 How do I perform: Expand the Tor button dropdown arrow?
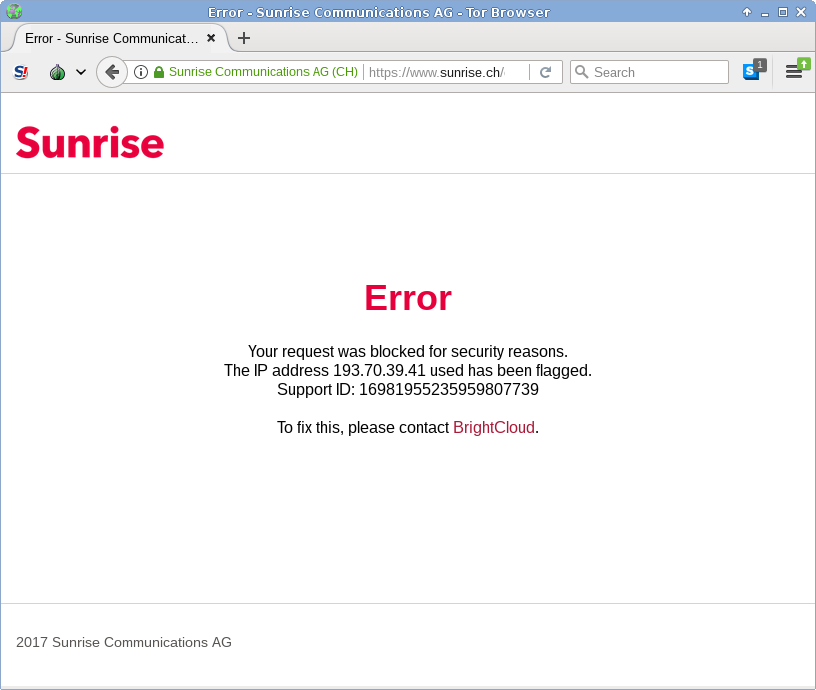pos(81,72)
